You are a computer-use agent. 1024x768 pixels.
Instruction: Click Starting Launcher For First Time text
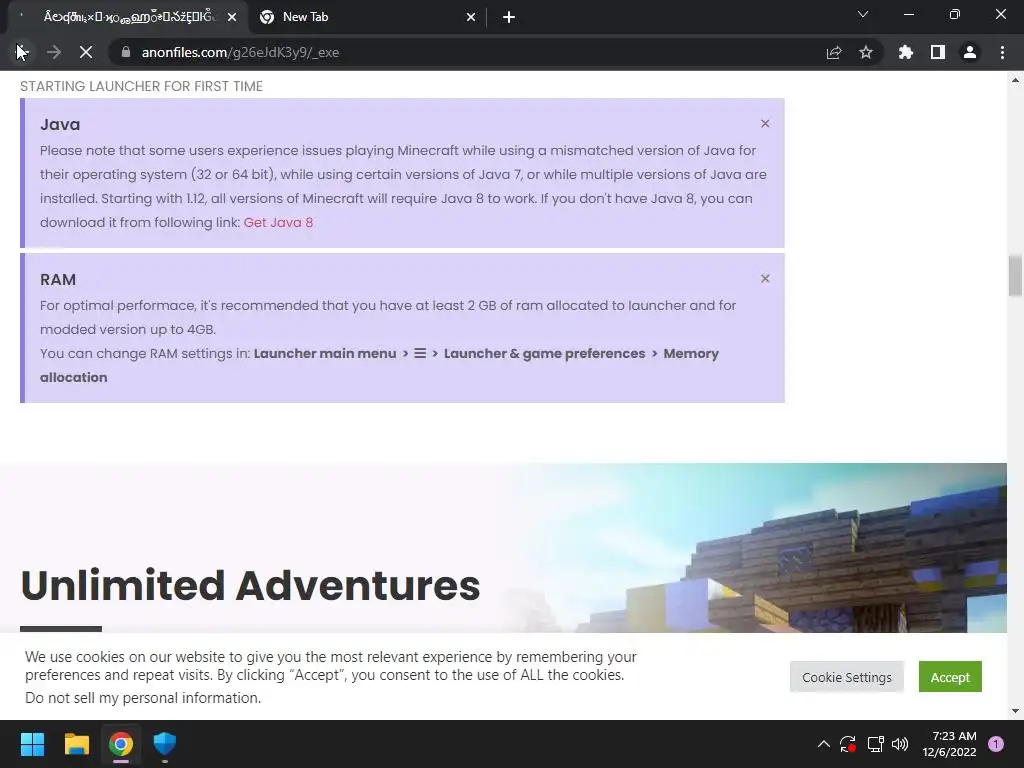coord(141,86)
